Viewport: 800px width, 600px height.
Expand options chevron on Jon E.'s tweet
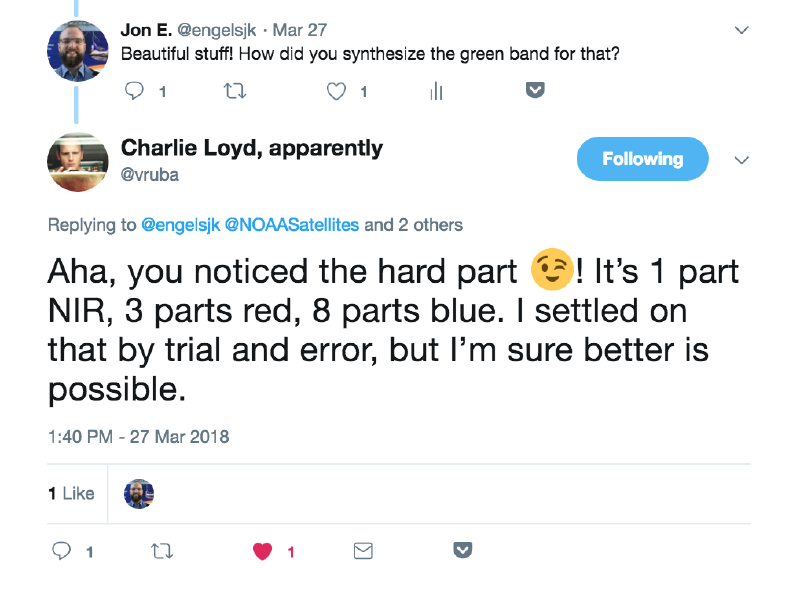[741, 31]
